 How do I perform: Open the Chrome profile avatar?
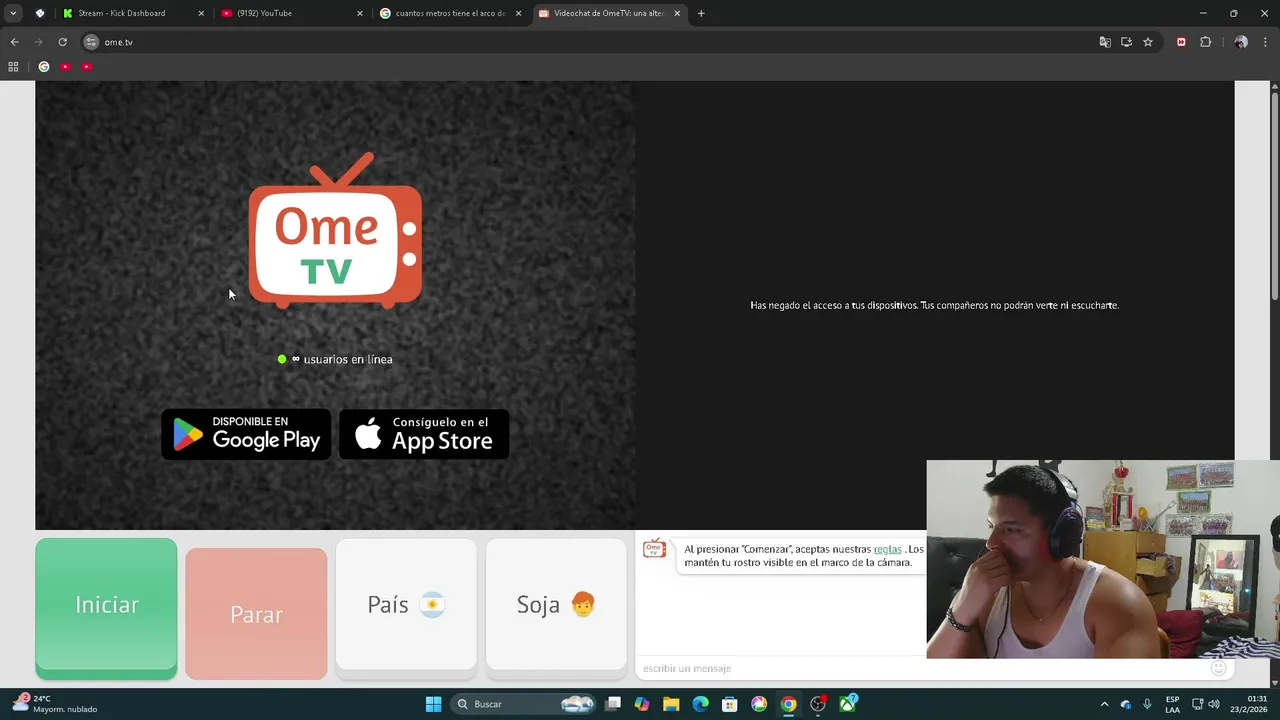[1241, 42]
